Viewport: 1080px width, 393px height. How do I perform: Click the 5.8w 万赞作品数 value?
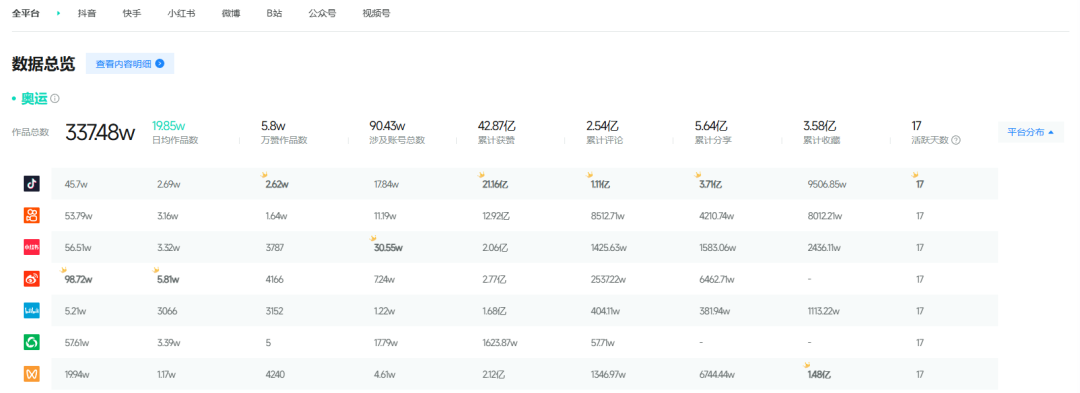[x=273, y=126]
